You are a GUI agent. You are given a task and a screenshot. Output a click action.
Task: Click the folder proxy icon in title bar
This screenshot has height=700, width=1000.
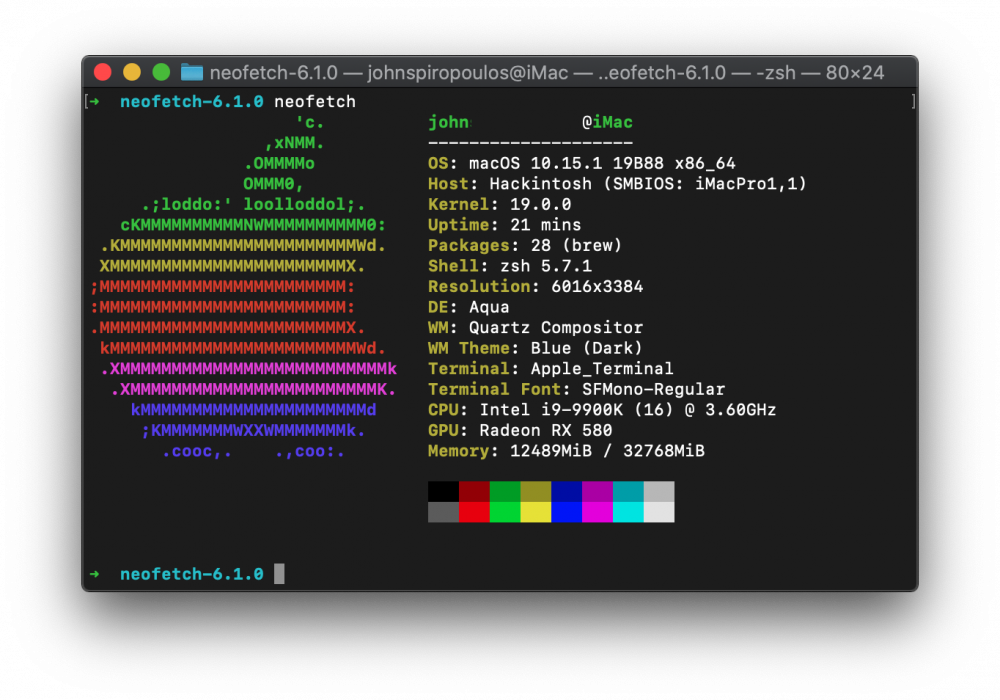[x=191, y=72]
